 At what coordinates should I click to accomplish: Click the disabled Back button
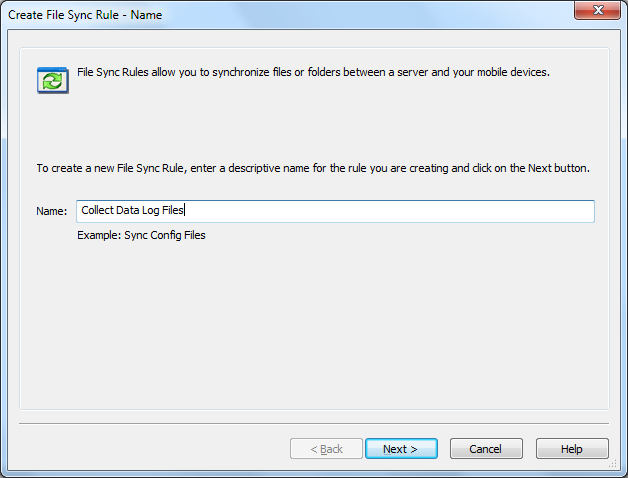click(x=326, y=449)
